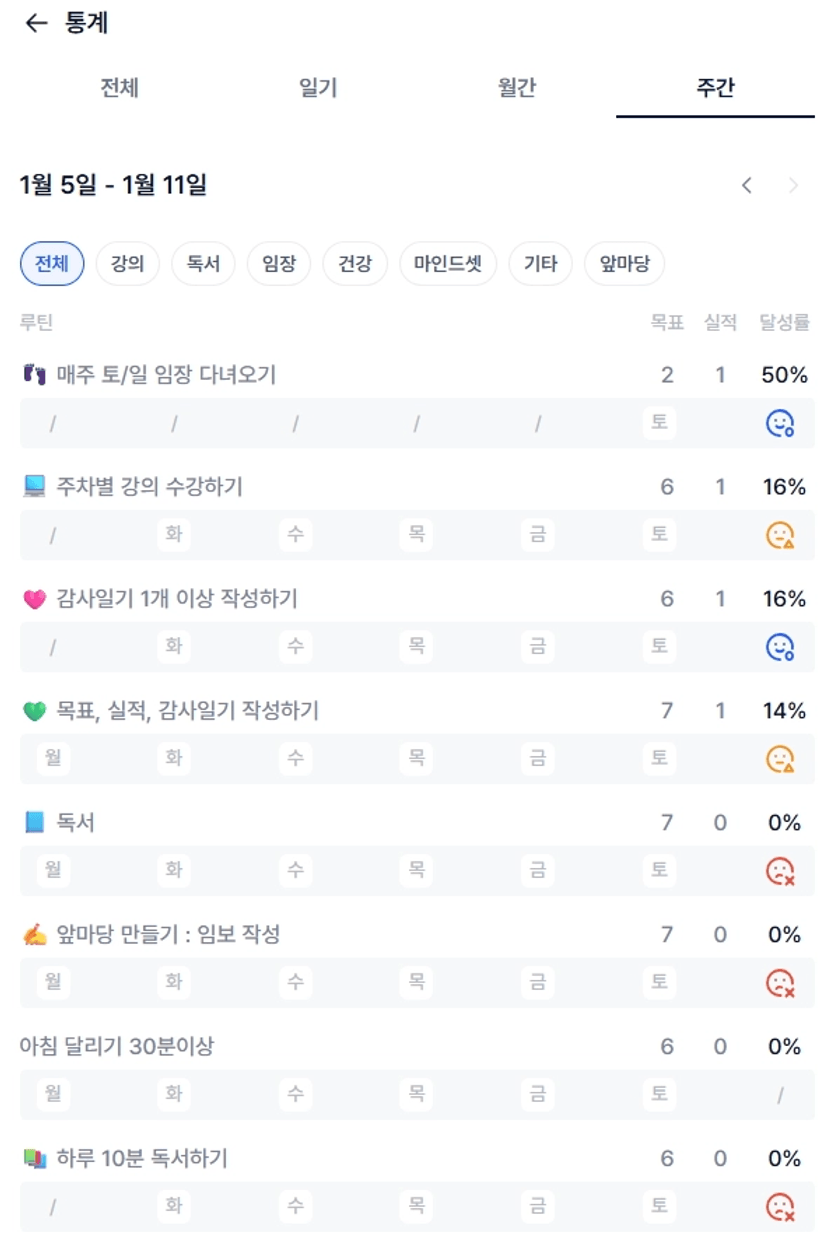Click 토 day box for 임장 다녀오기 routine
The height and width of the screenshot is (1241, 827).
(x=658, y=423)
